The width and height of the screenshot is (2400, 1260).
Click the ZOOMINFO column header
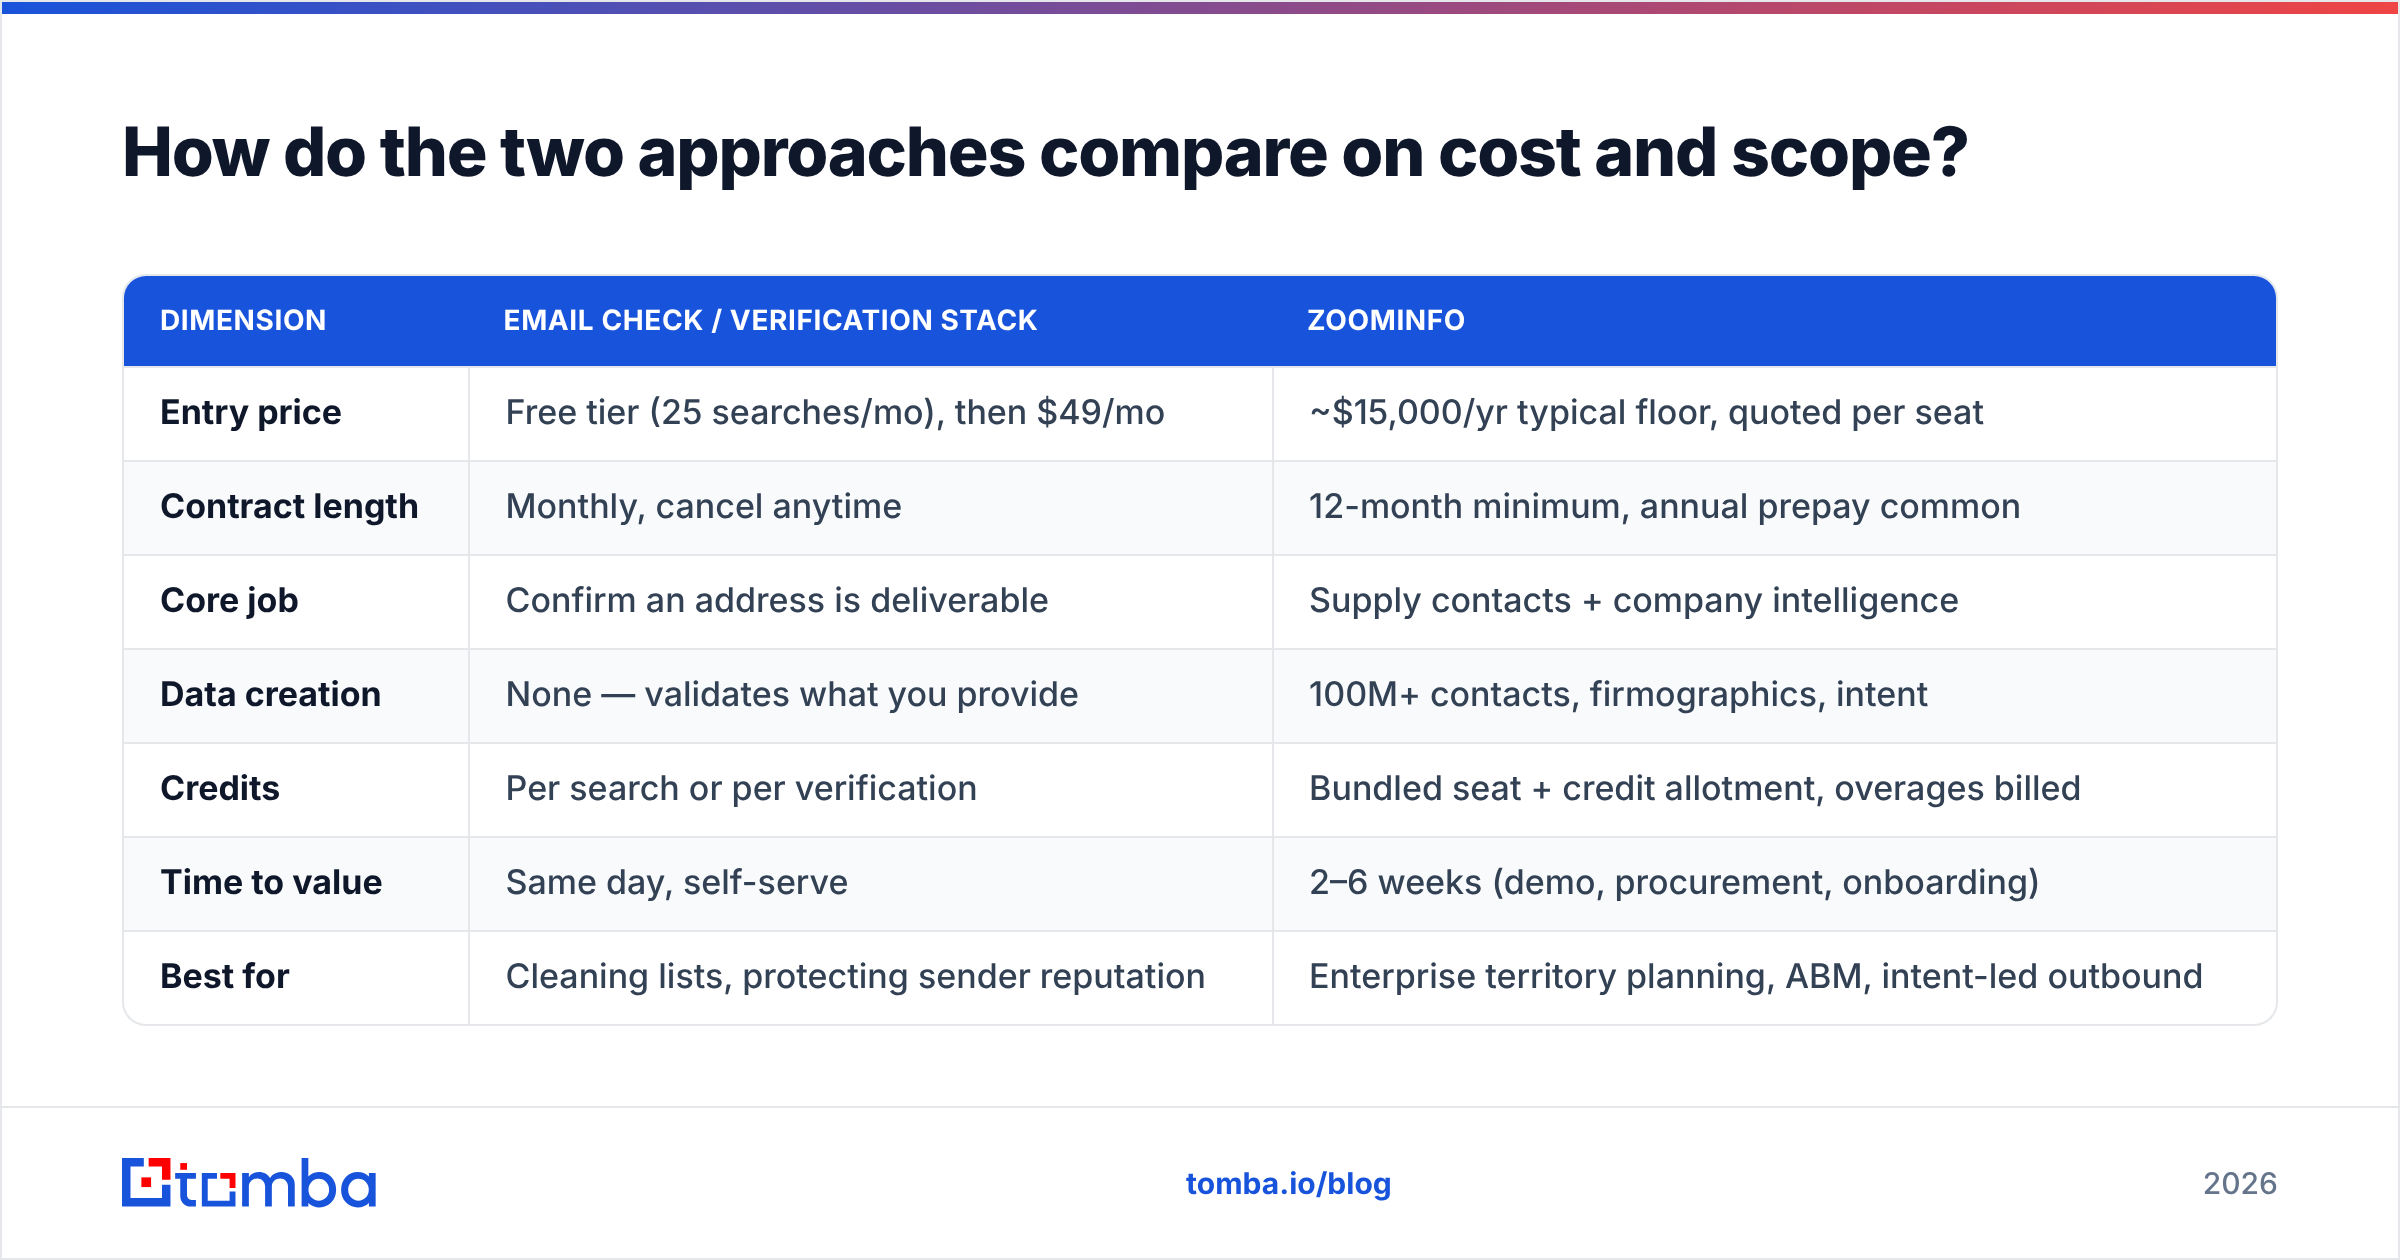(x=1386, y=320)
